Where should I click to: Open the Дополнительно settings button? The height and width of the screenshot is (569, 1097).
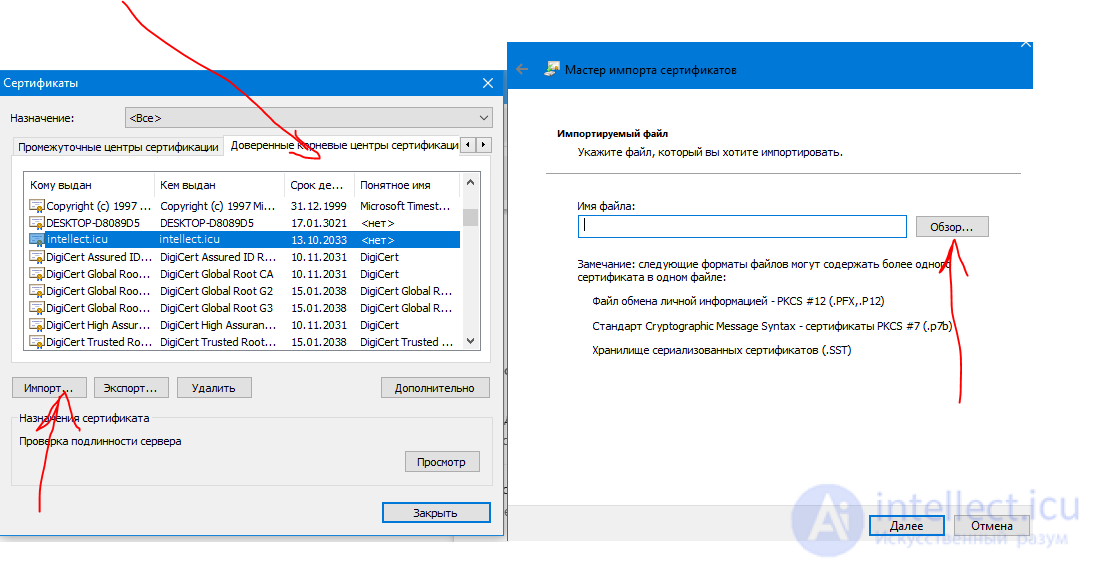[x=435, y=388]
